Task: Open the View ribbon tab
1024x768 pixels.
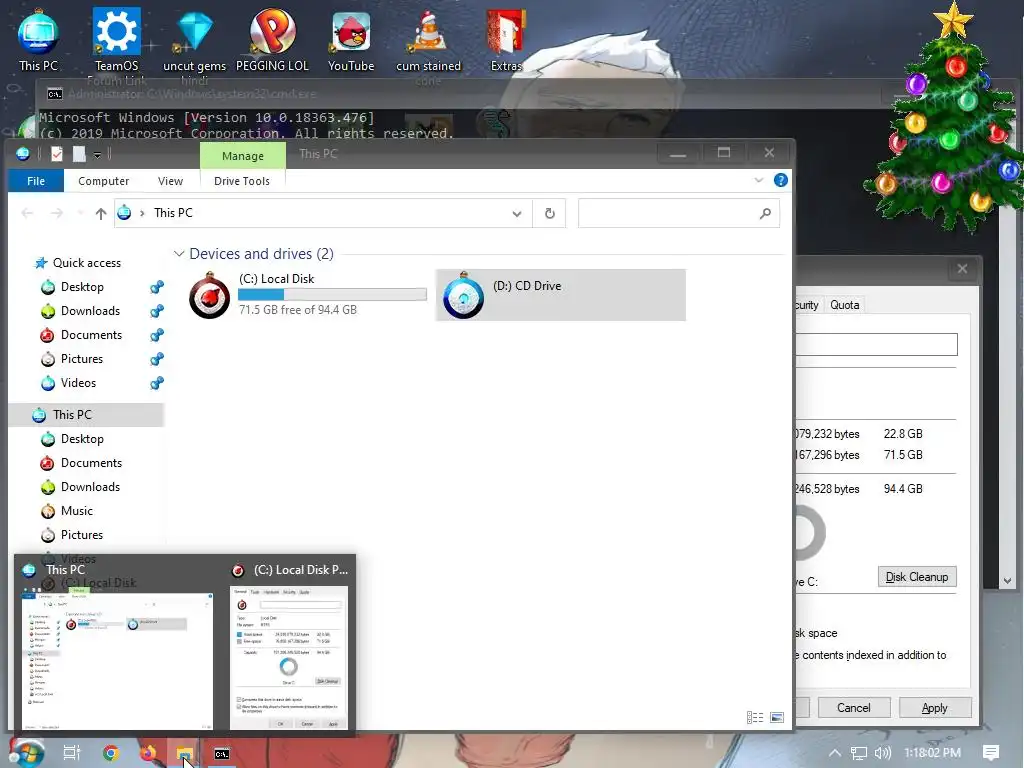Action: pos(170,181)
